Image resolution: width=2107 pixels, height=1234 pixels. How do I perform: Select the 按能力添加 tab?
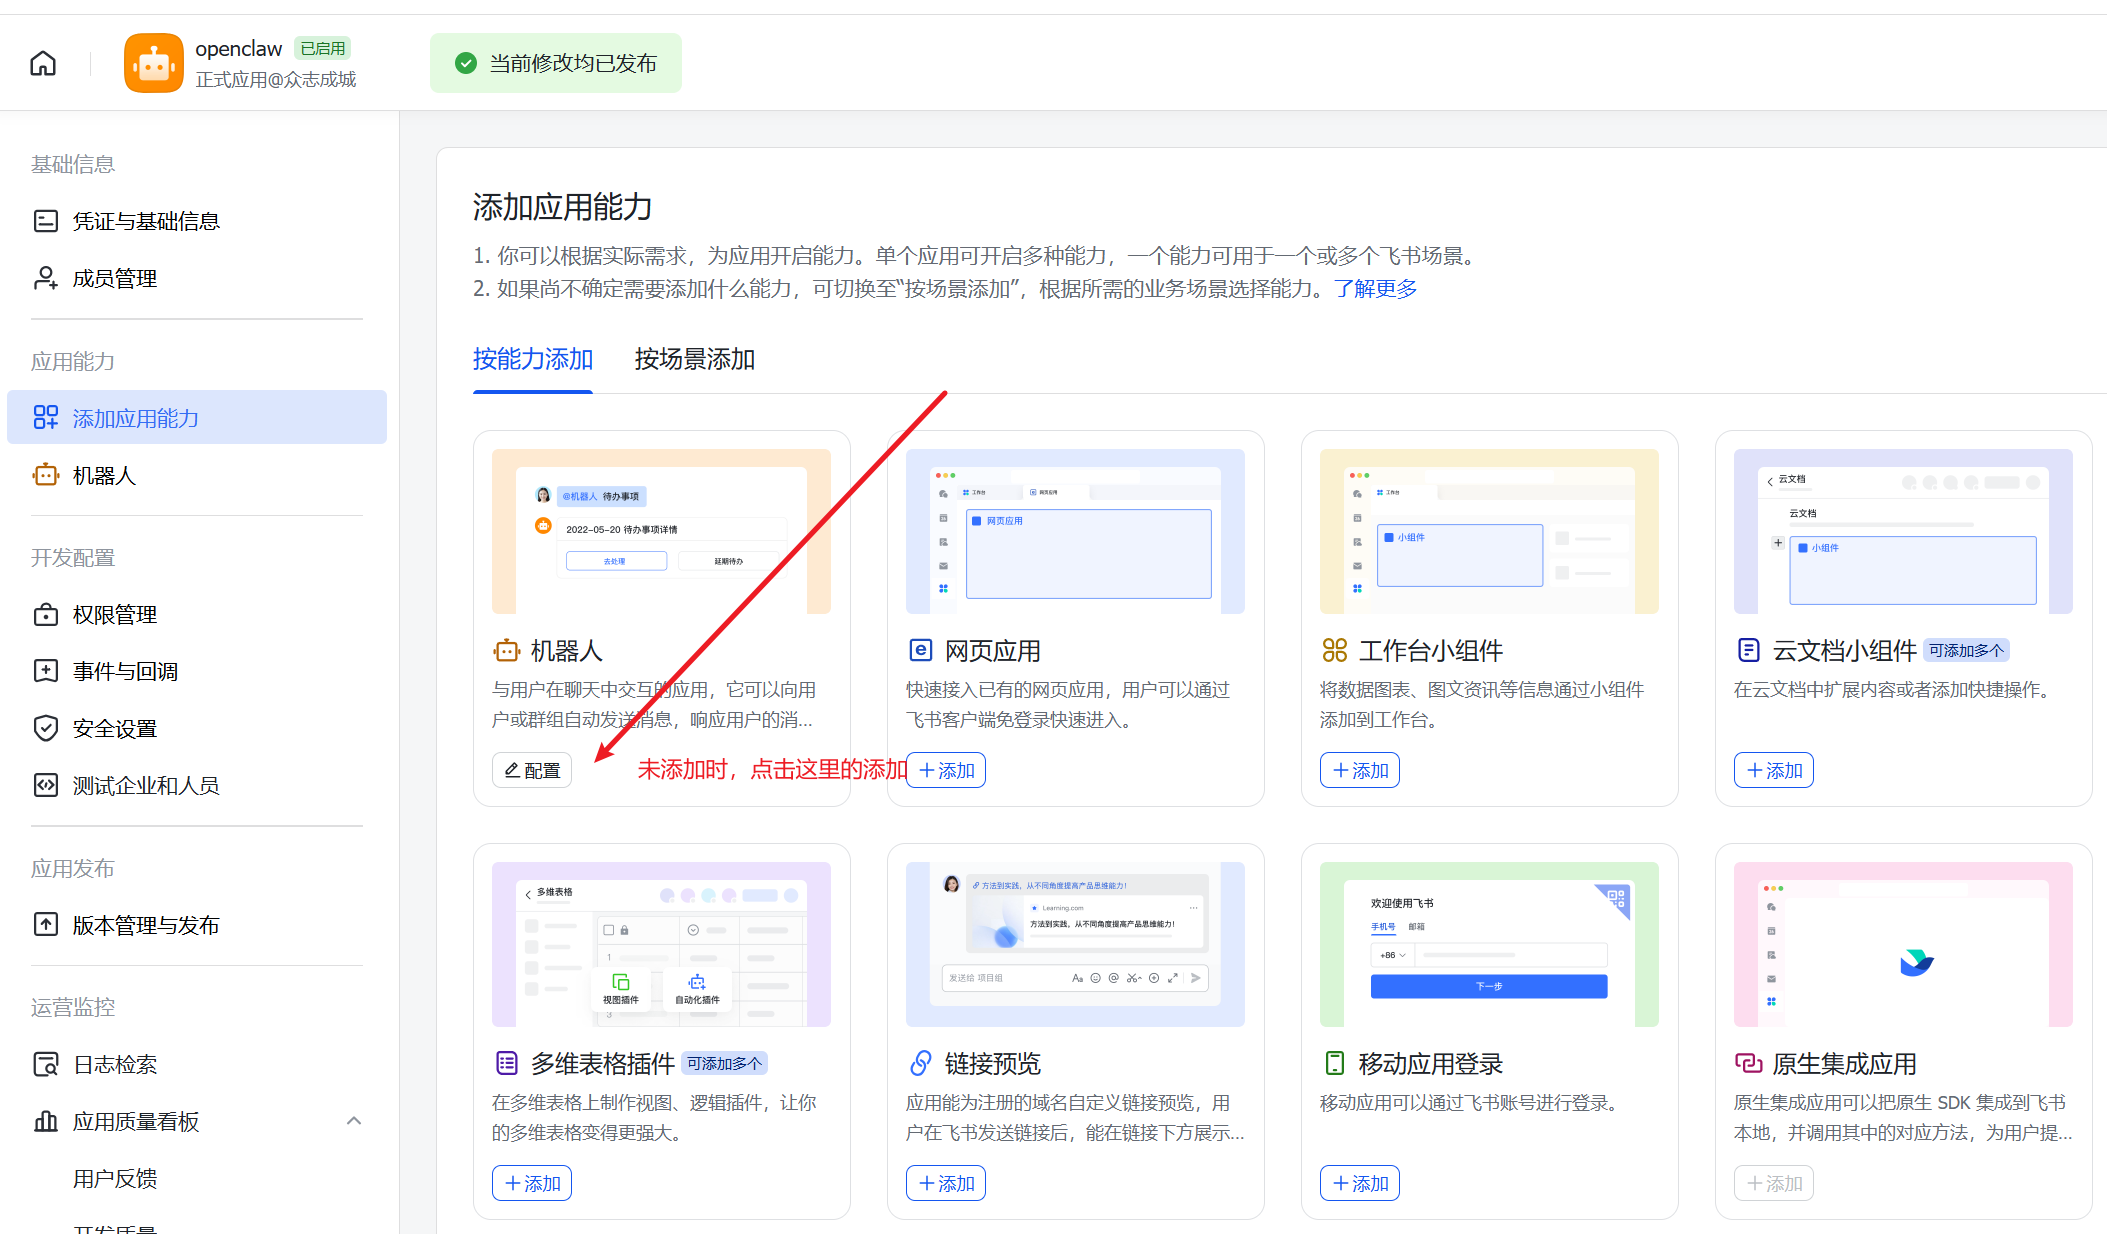click(x=532, y=359)
